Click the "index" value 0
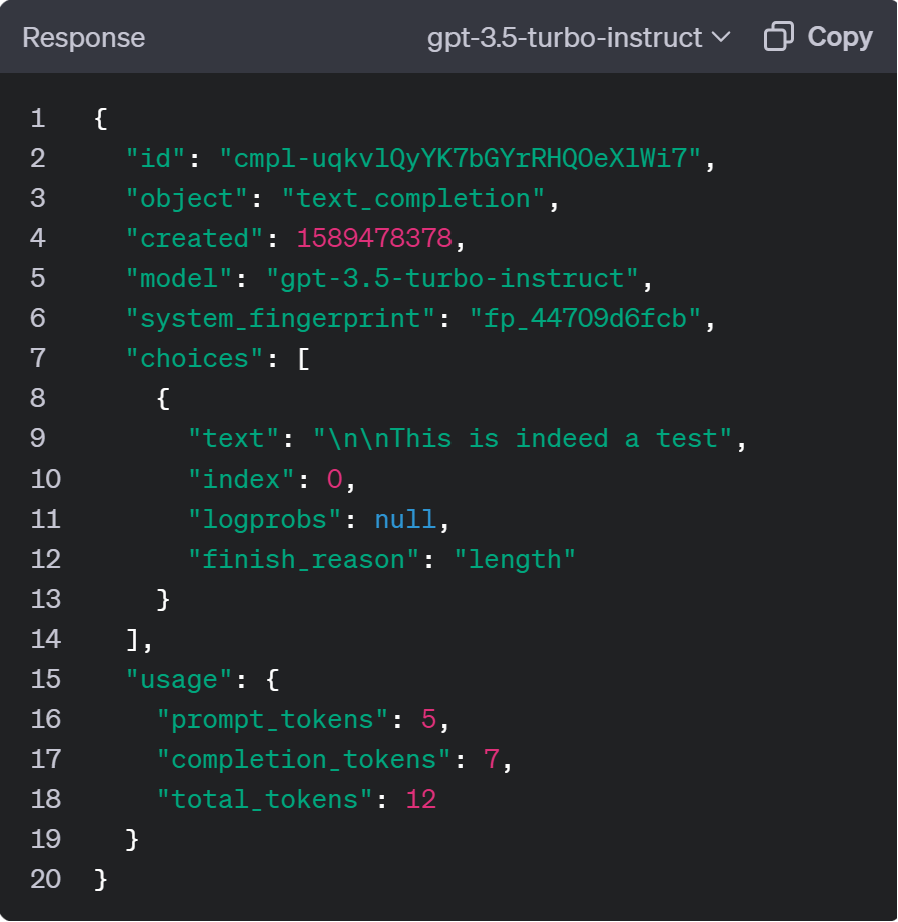Image resolution: width=898 pixels, height=922 pixels. [335, 479]
